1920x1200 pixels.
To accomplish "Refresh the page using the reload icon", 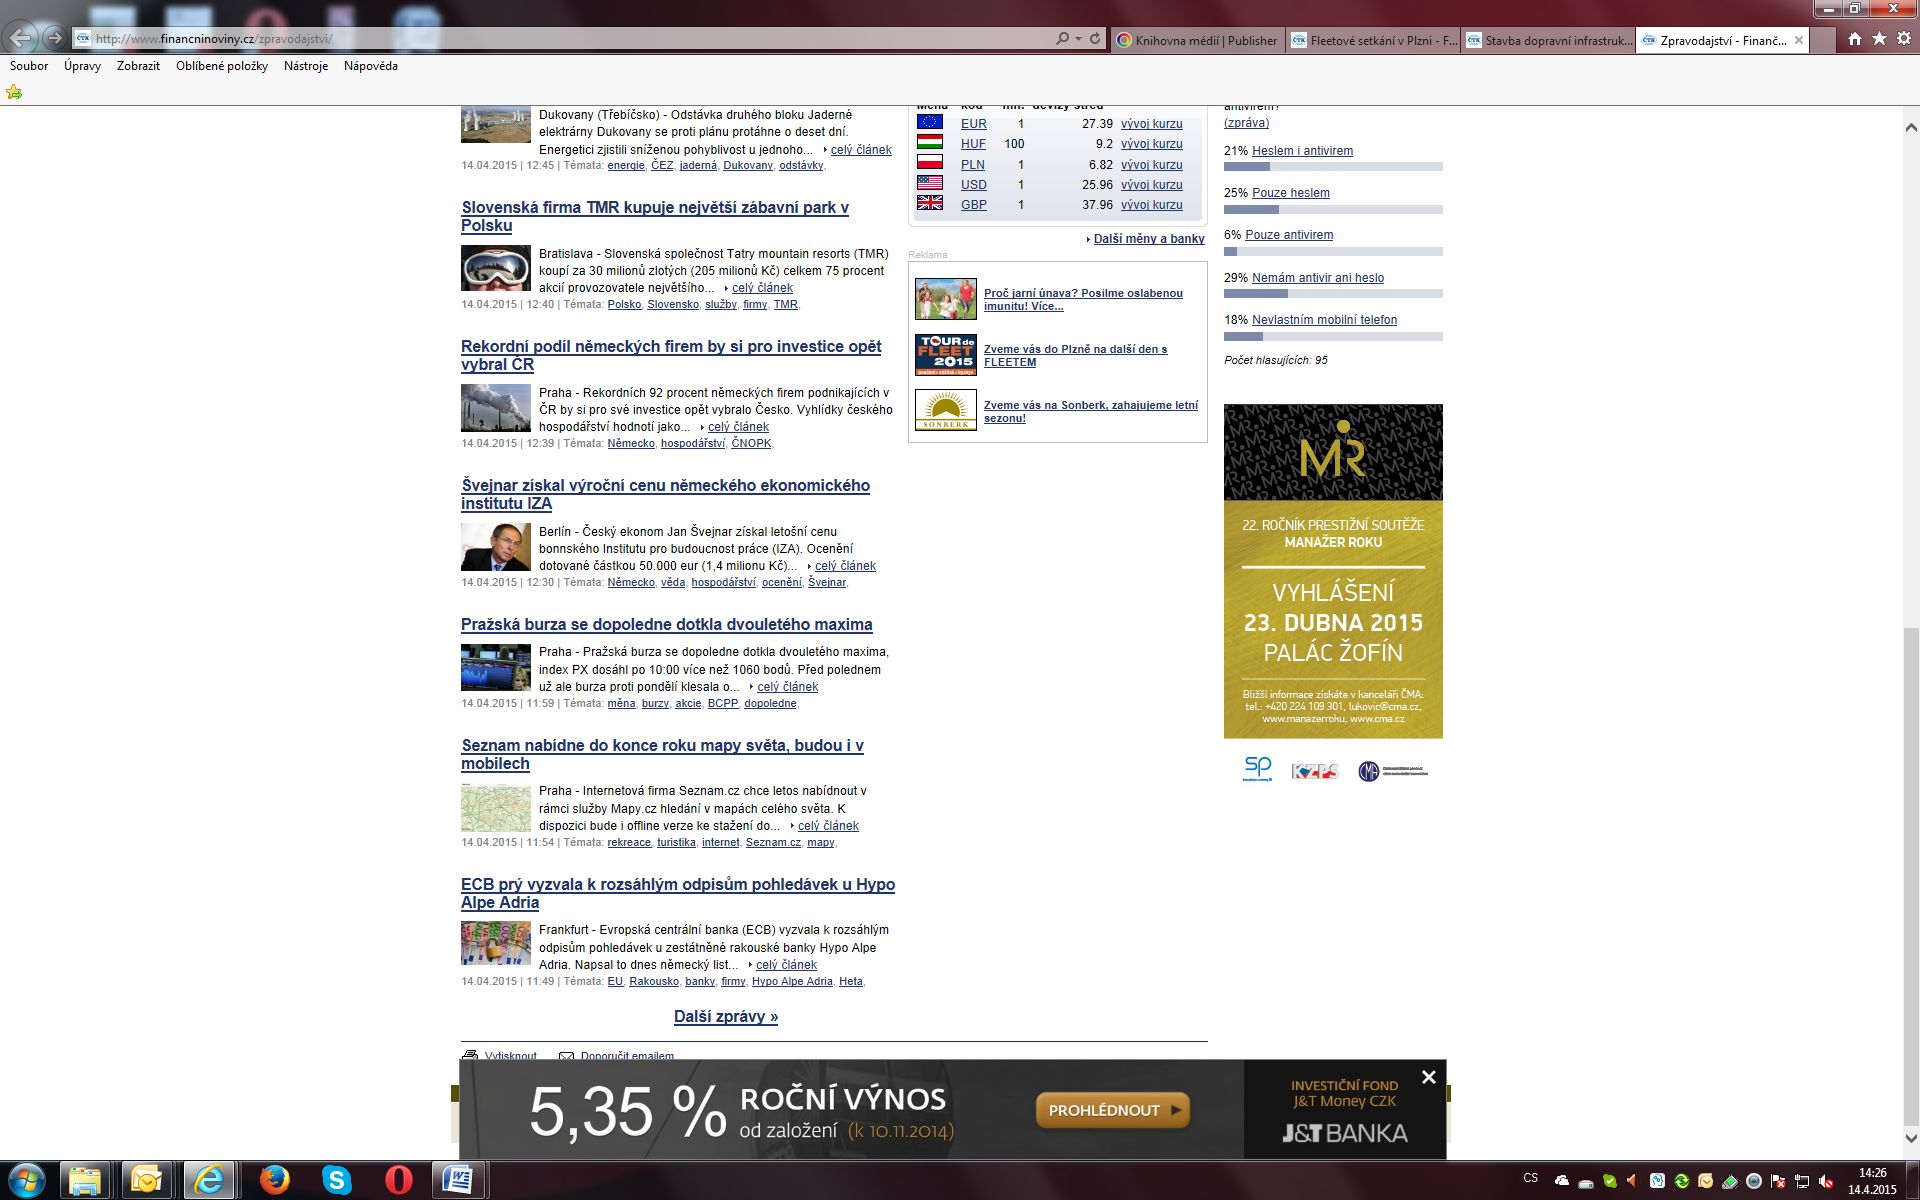I will coord(1095,39).
